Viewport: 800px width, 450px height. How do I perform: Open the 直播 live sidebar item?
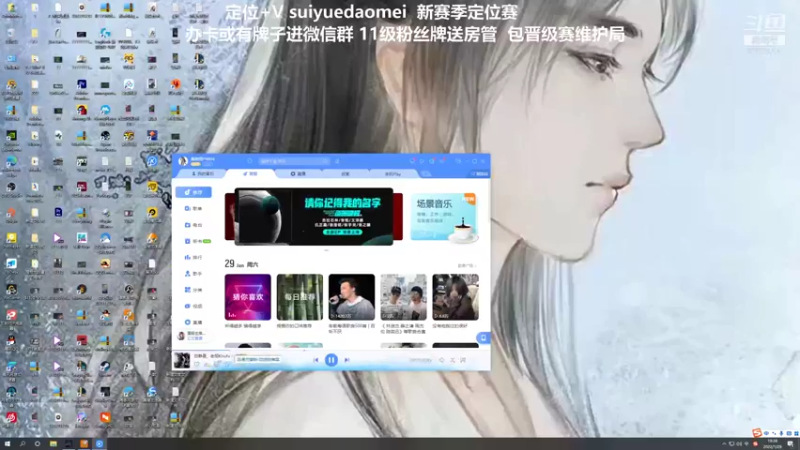tap(193, 322)
